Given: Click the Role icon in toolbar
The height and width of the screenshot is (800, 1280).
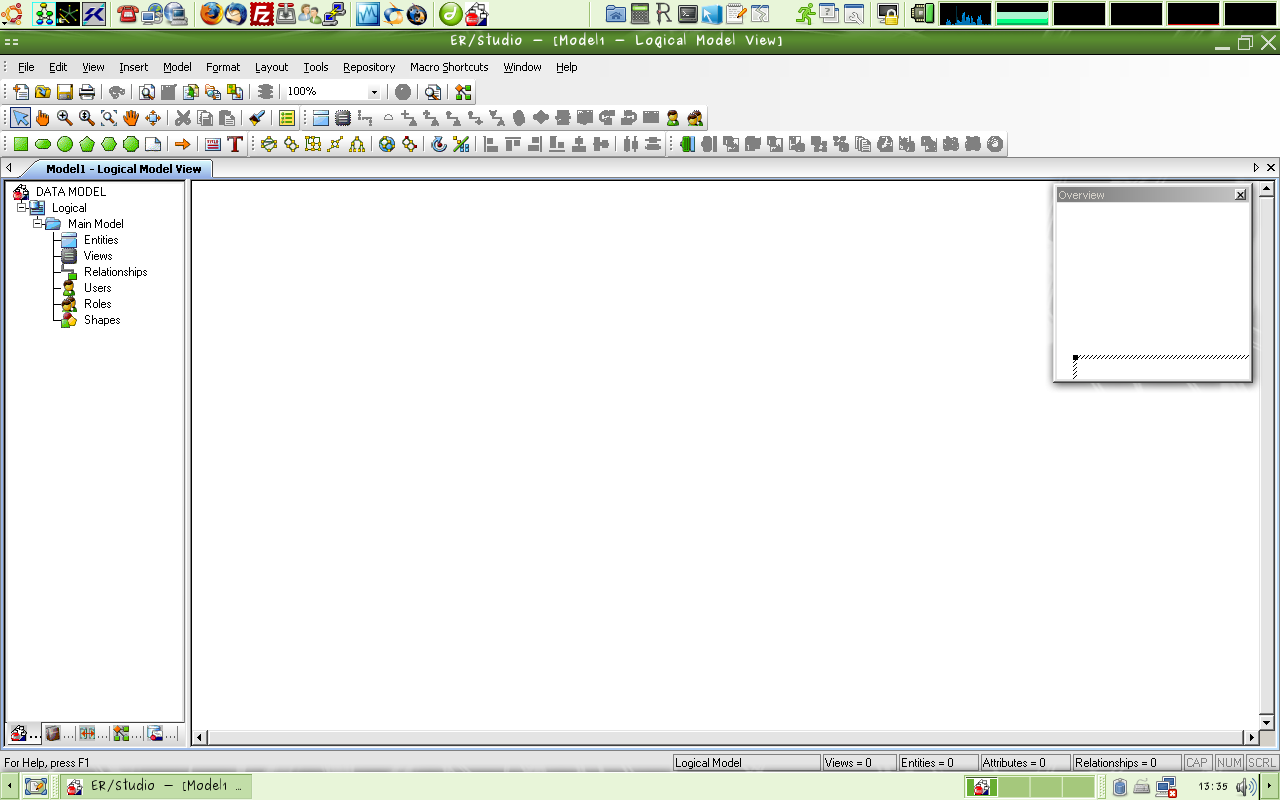Looking at the screenshot, I should click(695, 118).
